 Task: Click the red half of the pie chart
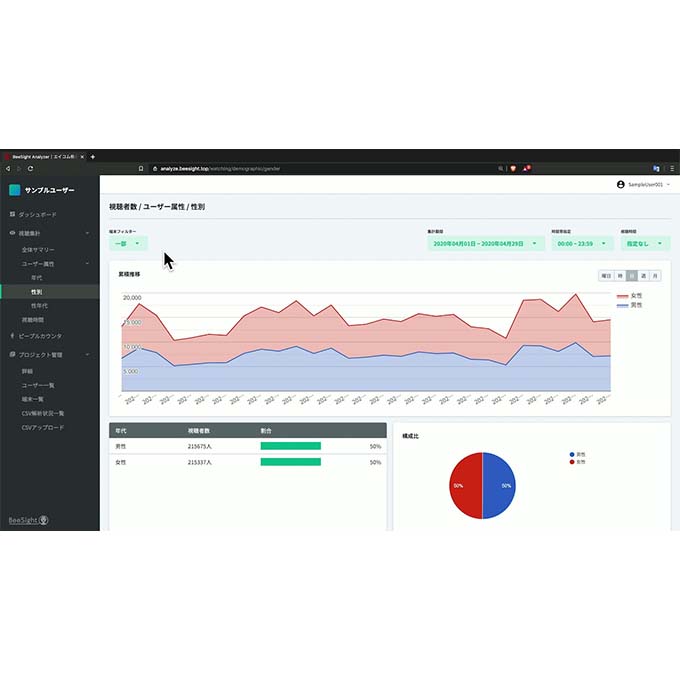pyautogui.click(x=465, y=486)
